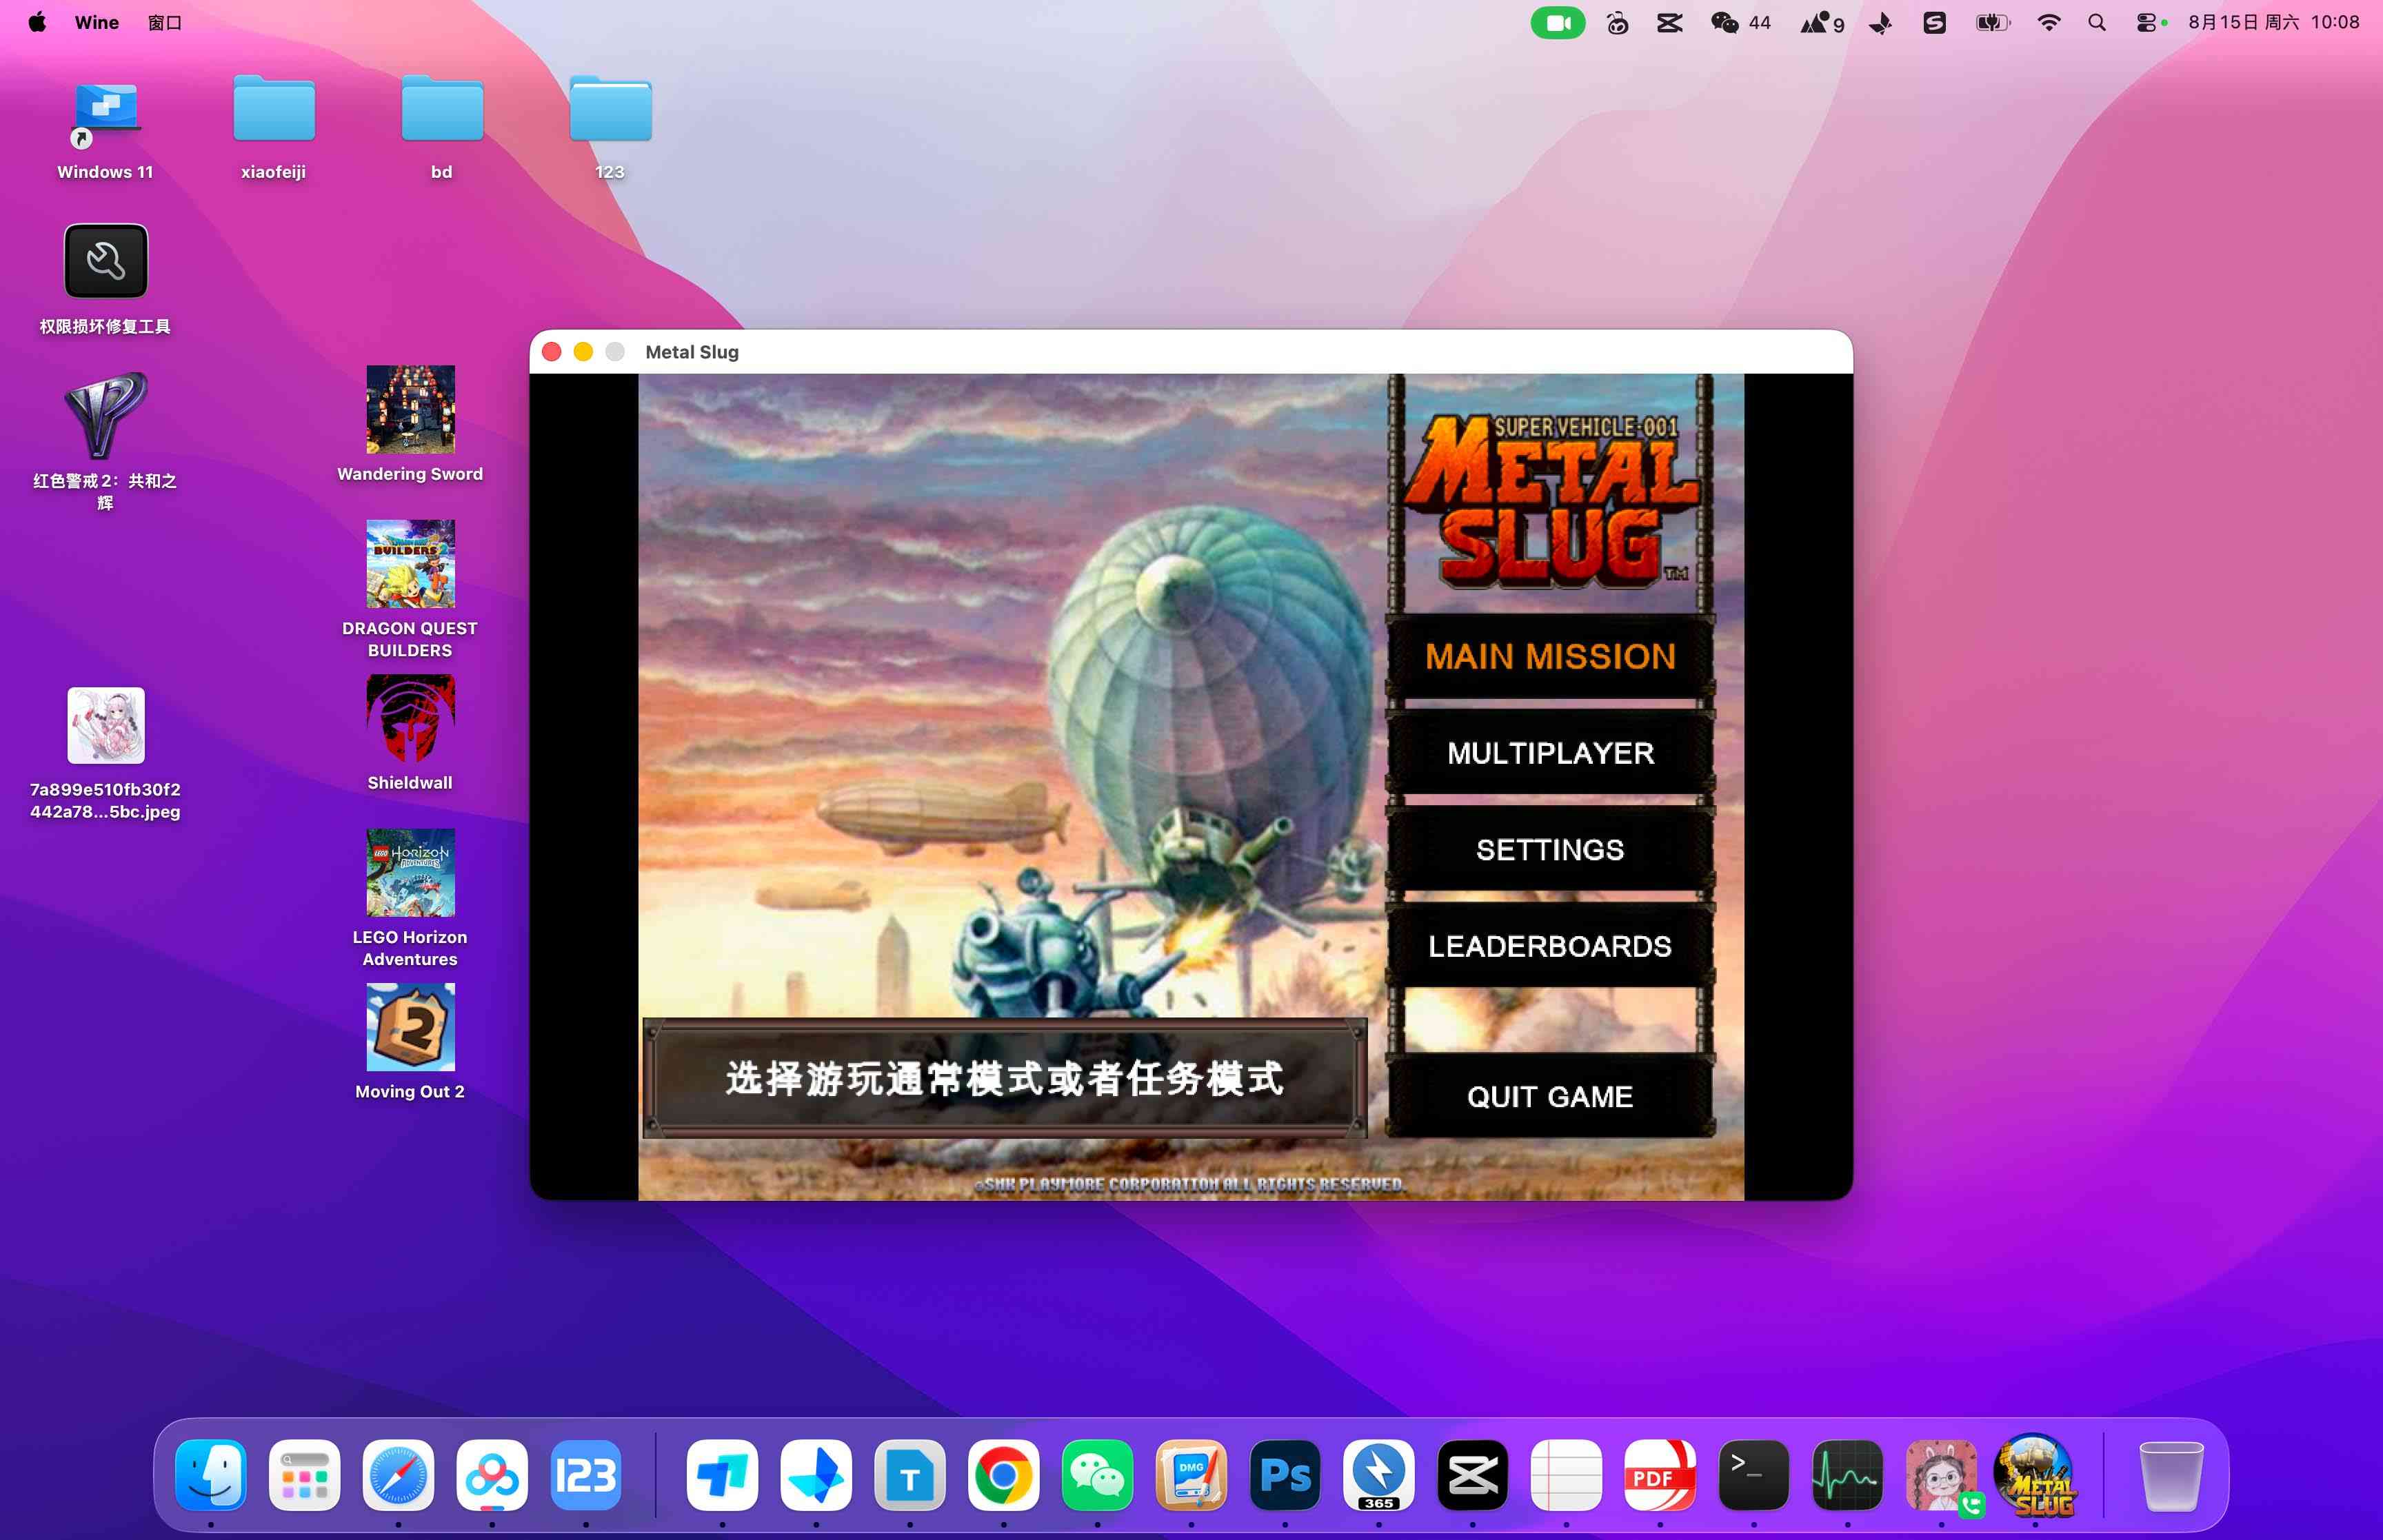
Task: Open Google Chrome from the Dock
Action: tap(1003, 1475)
